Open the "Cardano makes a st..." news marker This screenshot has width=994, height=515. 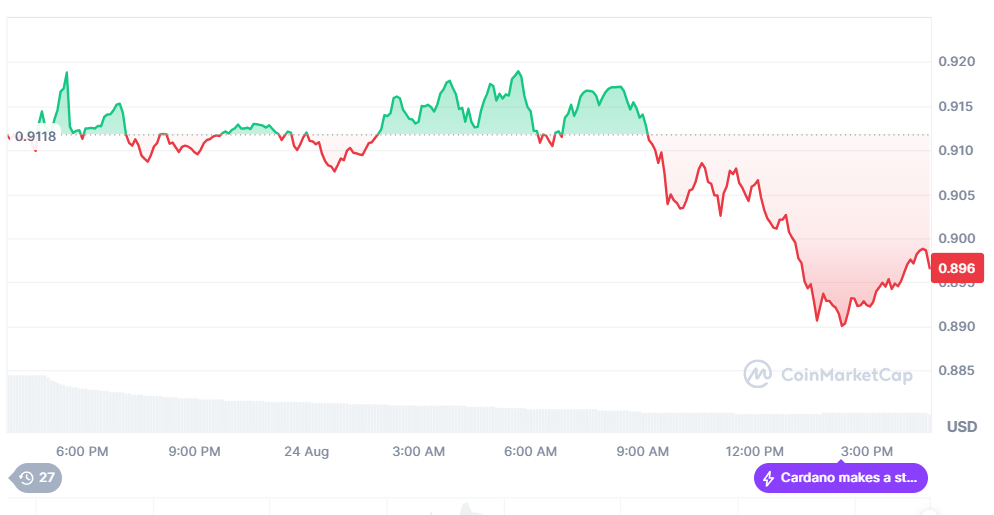841,478
